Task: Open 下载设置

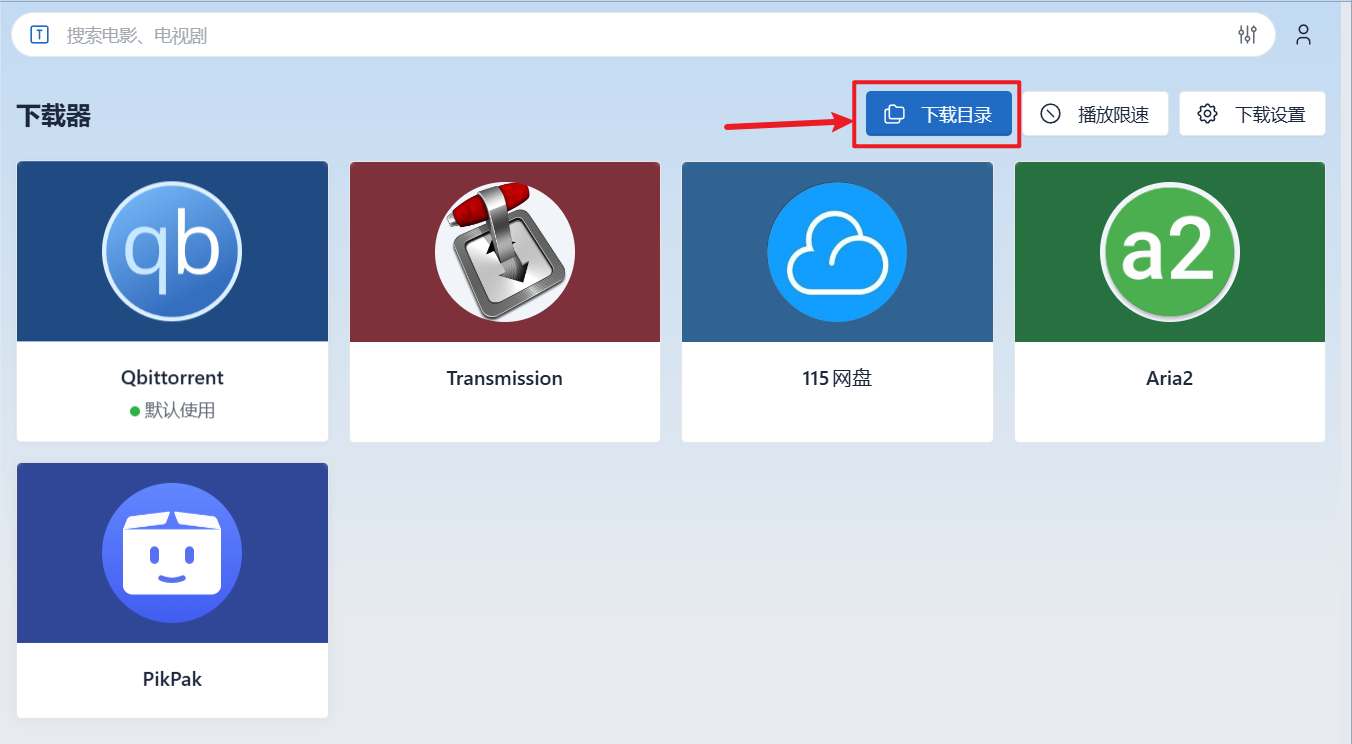Action: click(x=1252, y=114)
